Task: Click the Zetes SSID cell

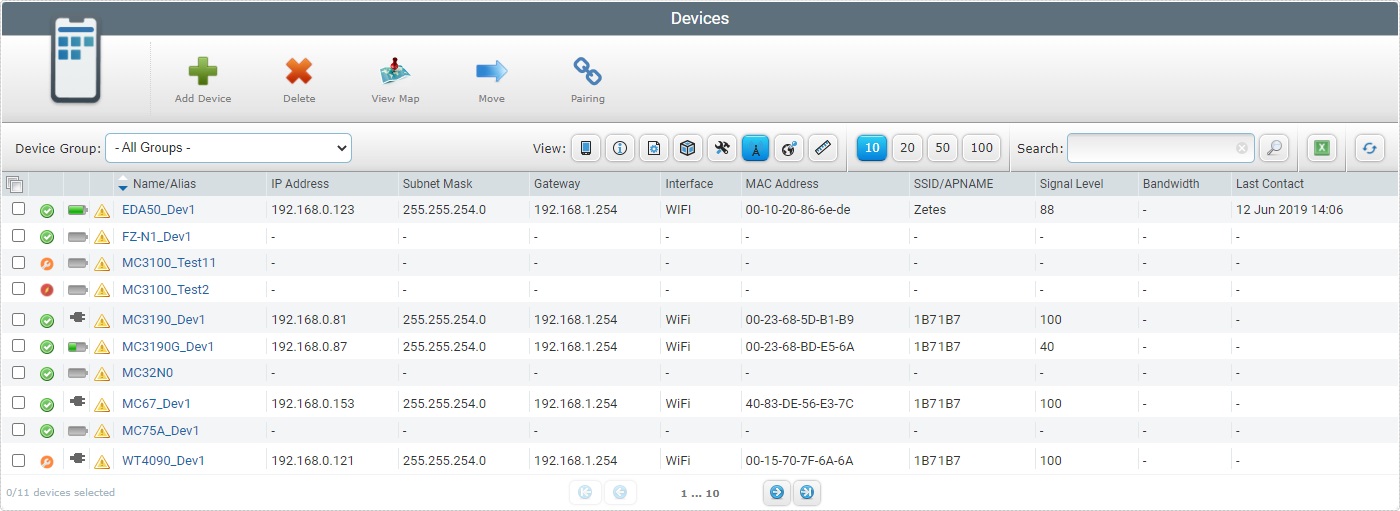Action: 929,210
